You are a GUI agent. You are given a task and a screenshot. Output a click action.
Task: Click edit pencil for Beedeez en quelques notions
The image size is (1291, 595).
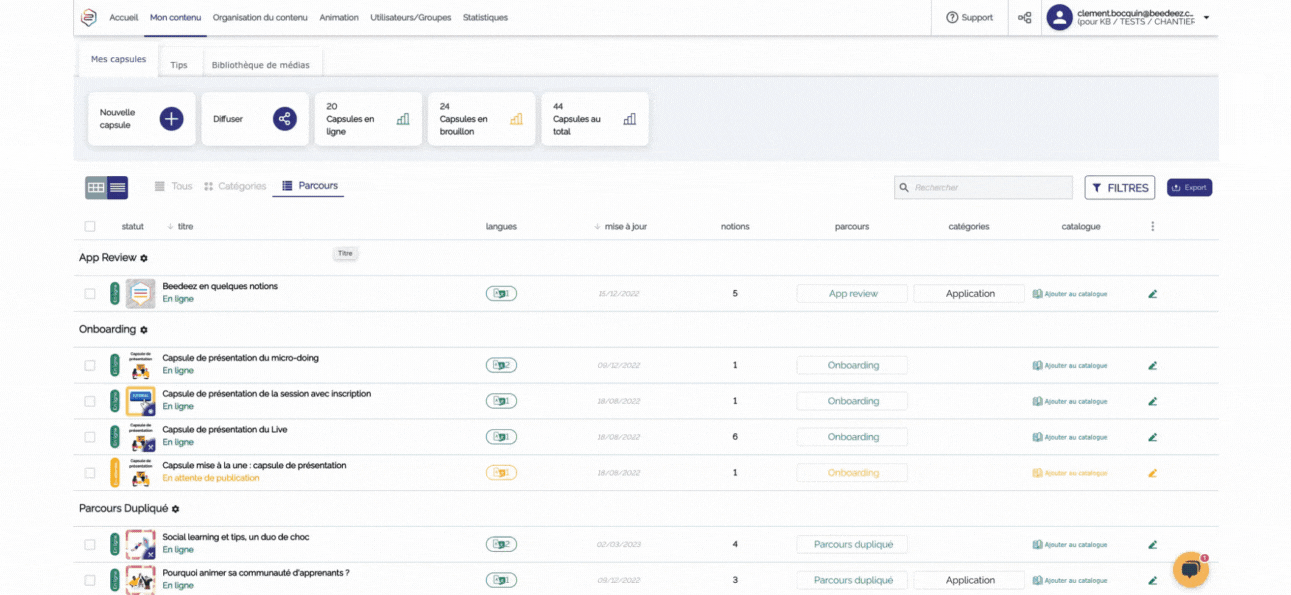(1152, 294)
